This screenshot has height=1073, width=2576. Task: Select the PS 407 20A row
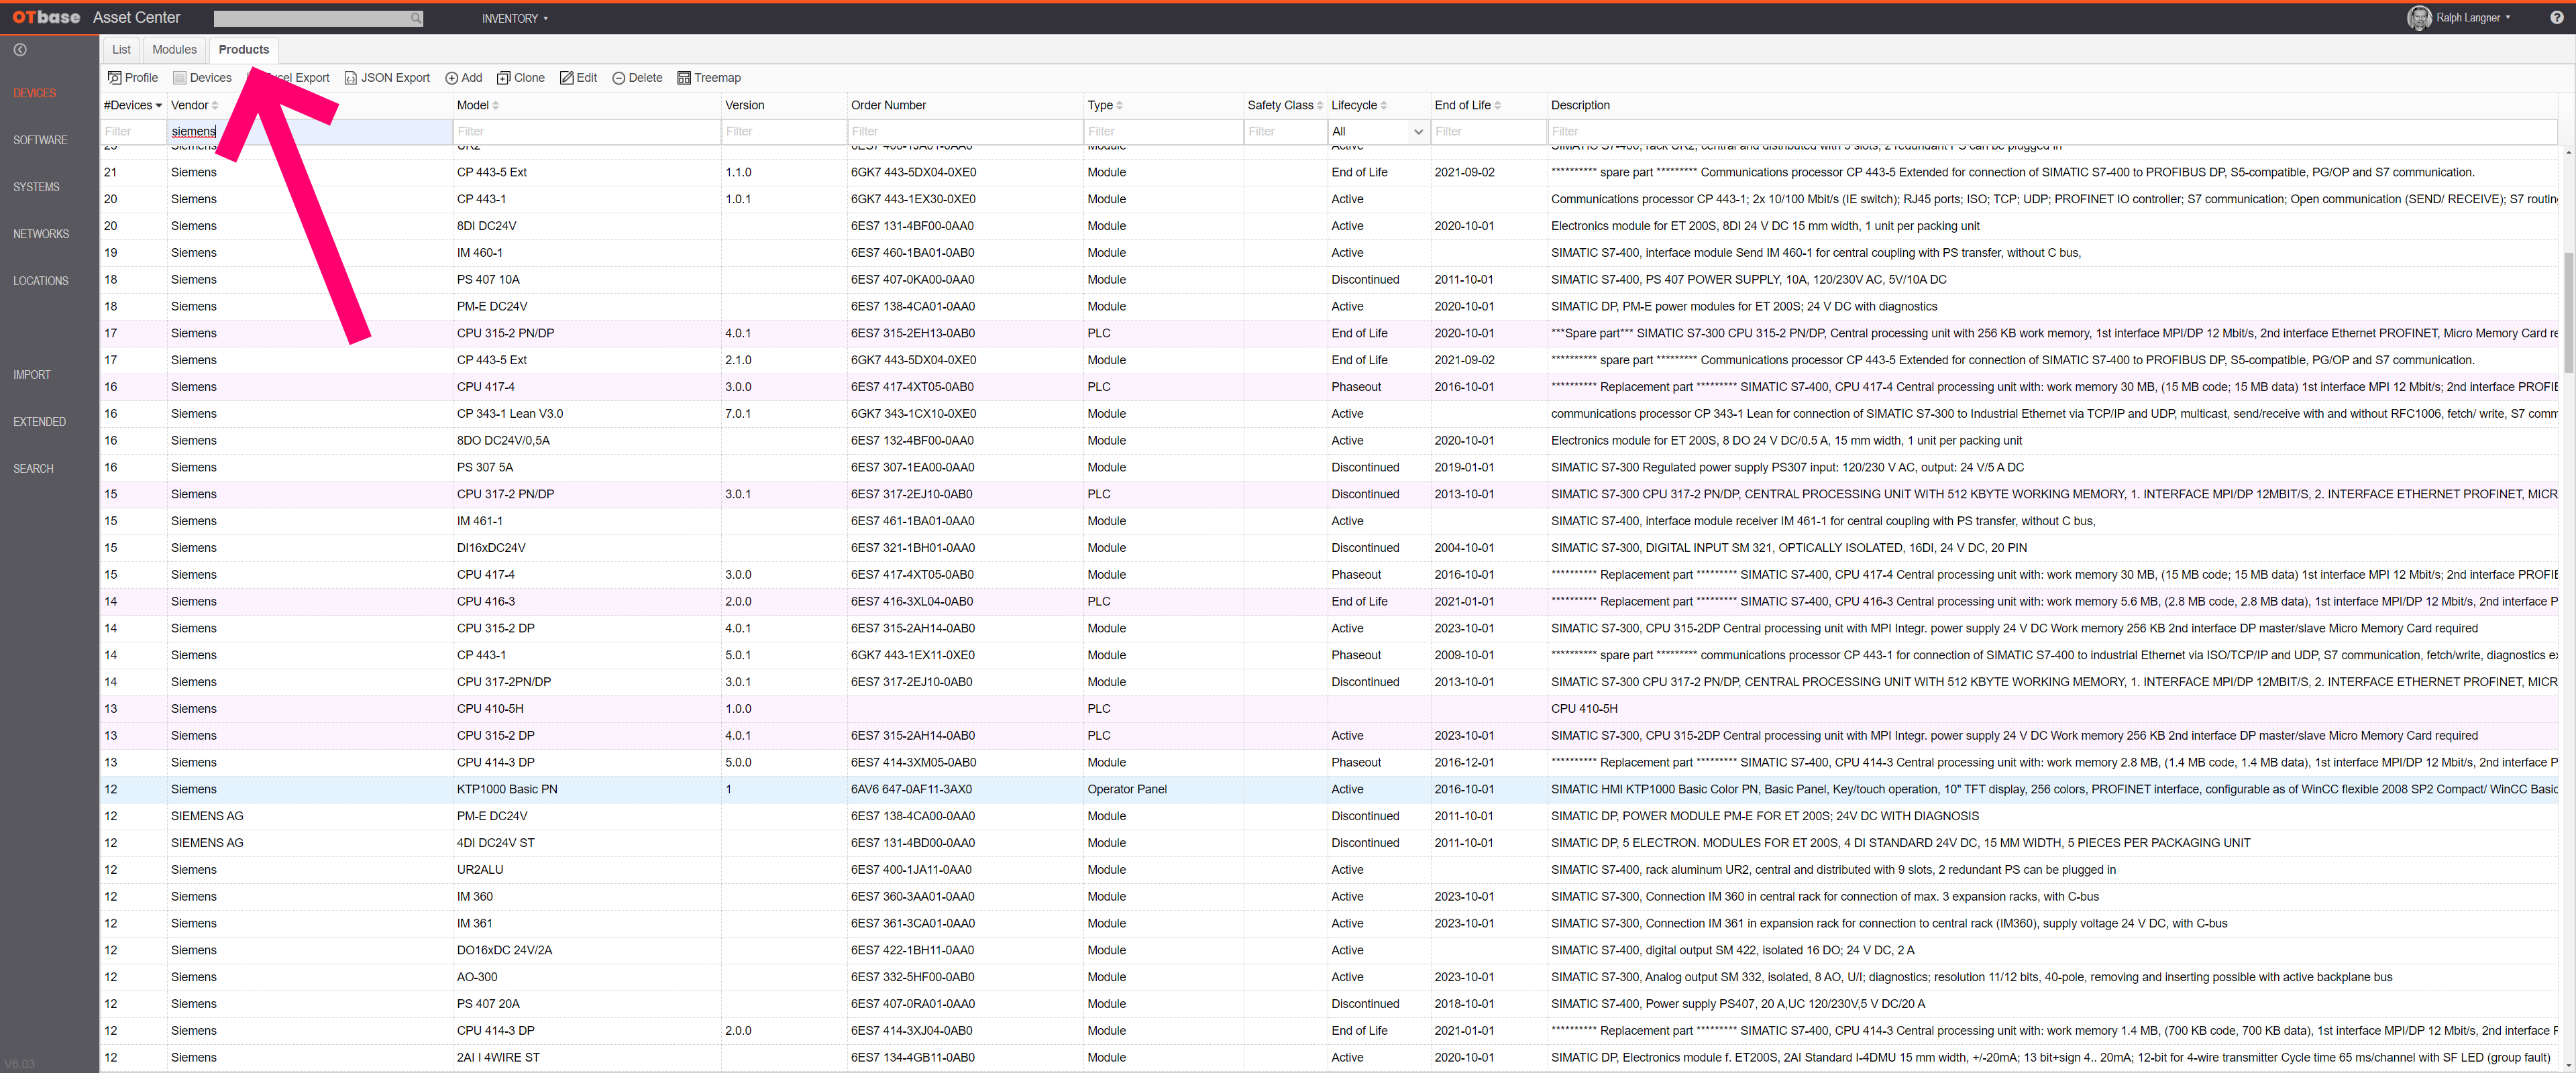[x=1330, y=1004]
